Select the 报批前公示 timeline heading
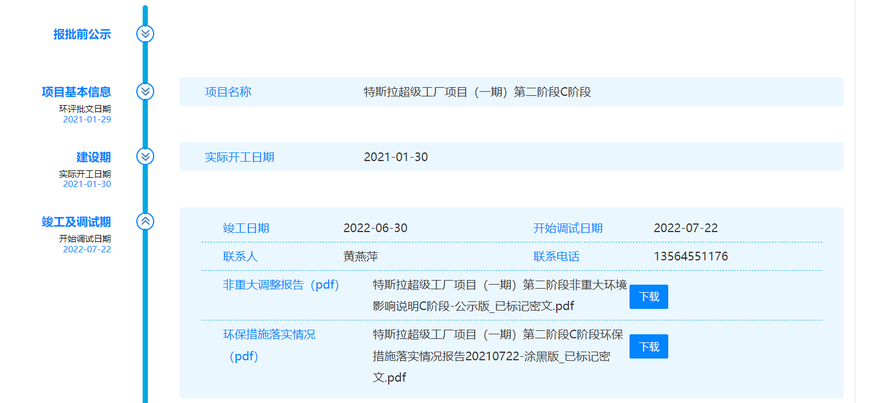The height and width of the screenshot is (403, 875). (x=82, y=34)
